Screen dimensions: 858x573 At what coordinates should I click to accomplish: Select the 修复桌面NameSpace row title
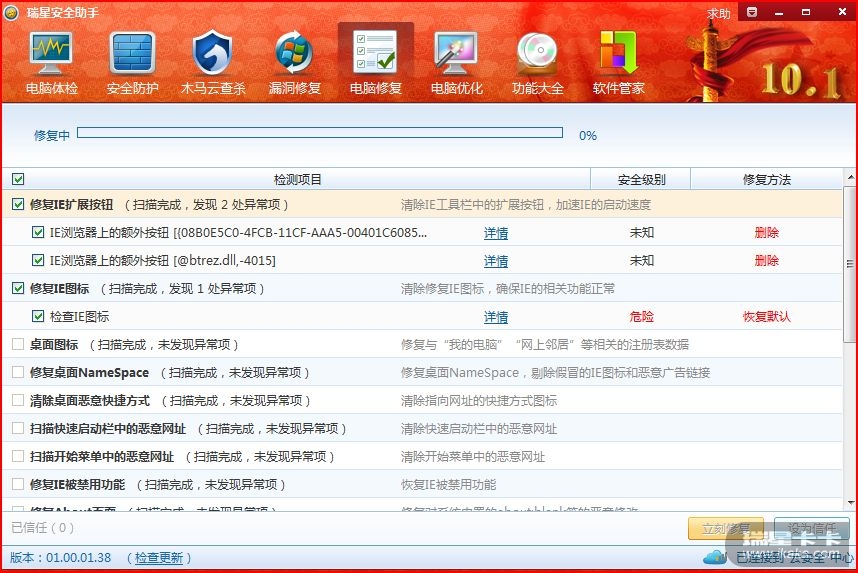pos(89,373)
